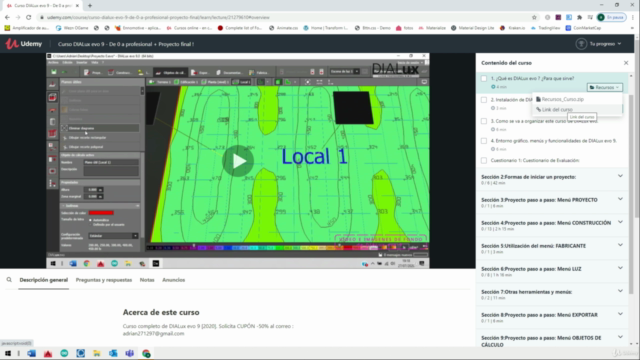This screenshot has height=360, width=640.
Task: Expand Sección 3 Menú PROYECTO
Action: tap(552, 202)
